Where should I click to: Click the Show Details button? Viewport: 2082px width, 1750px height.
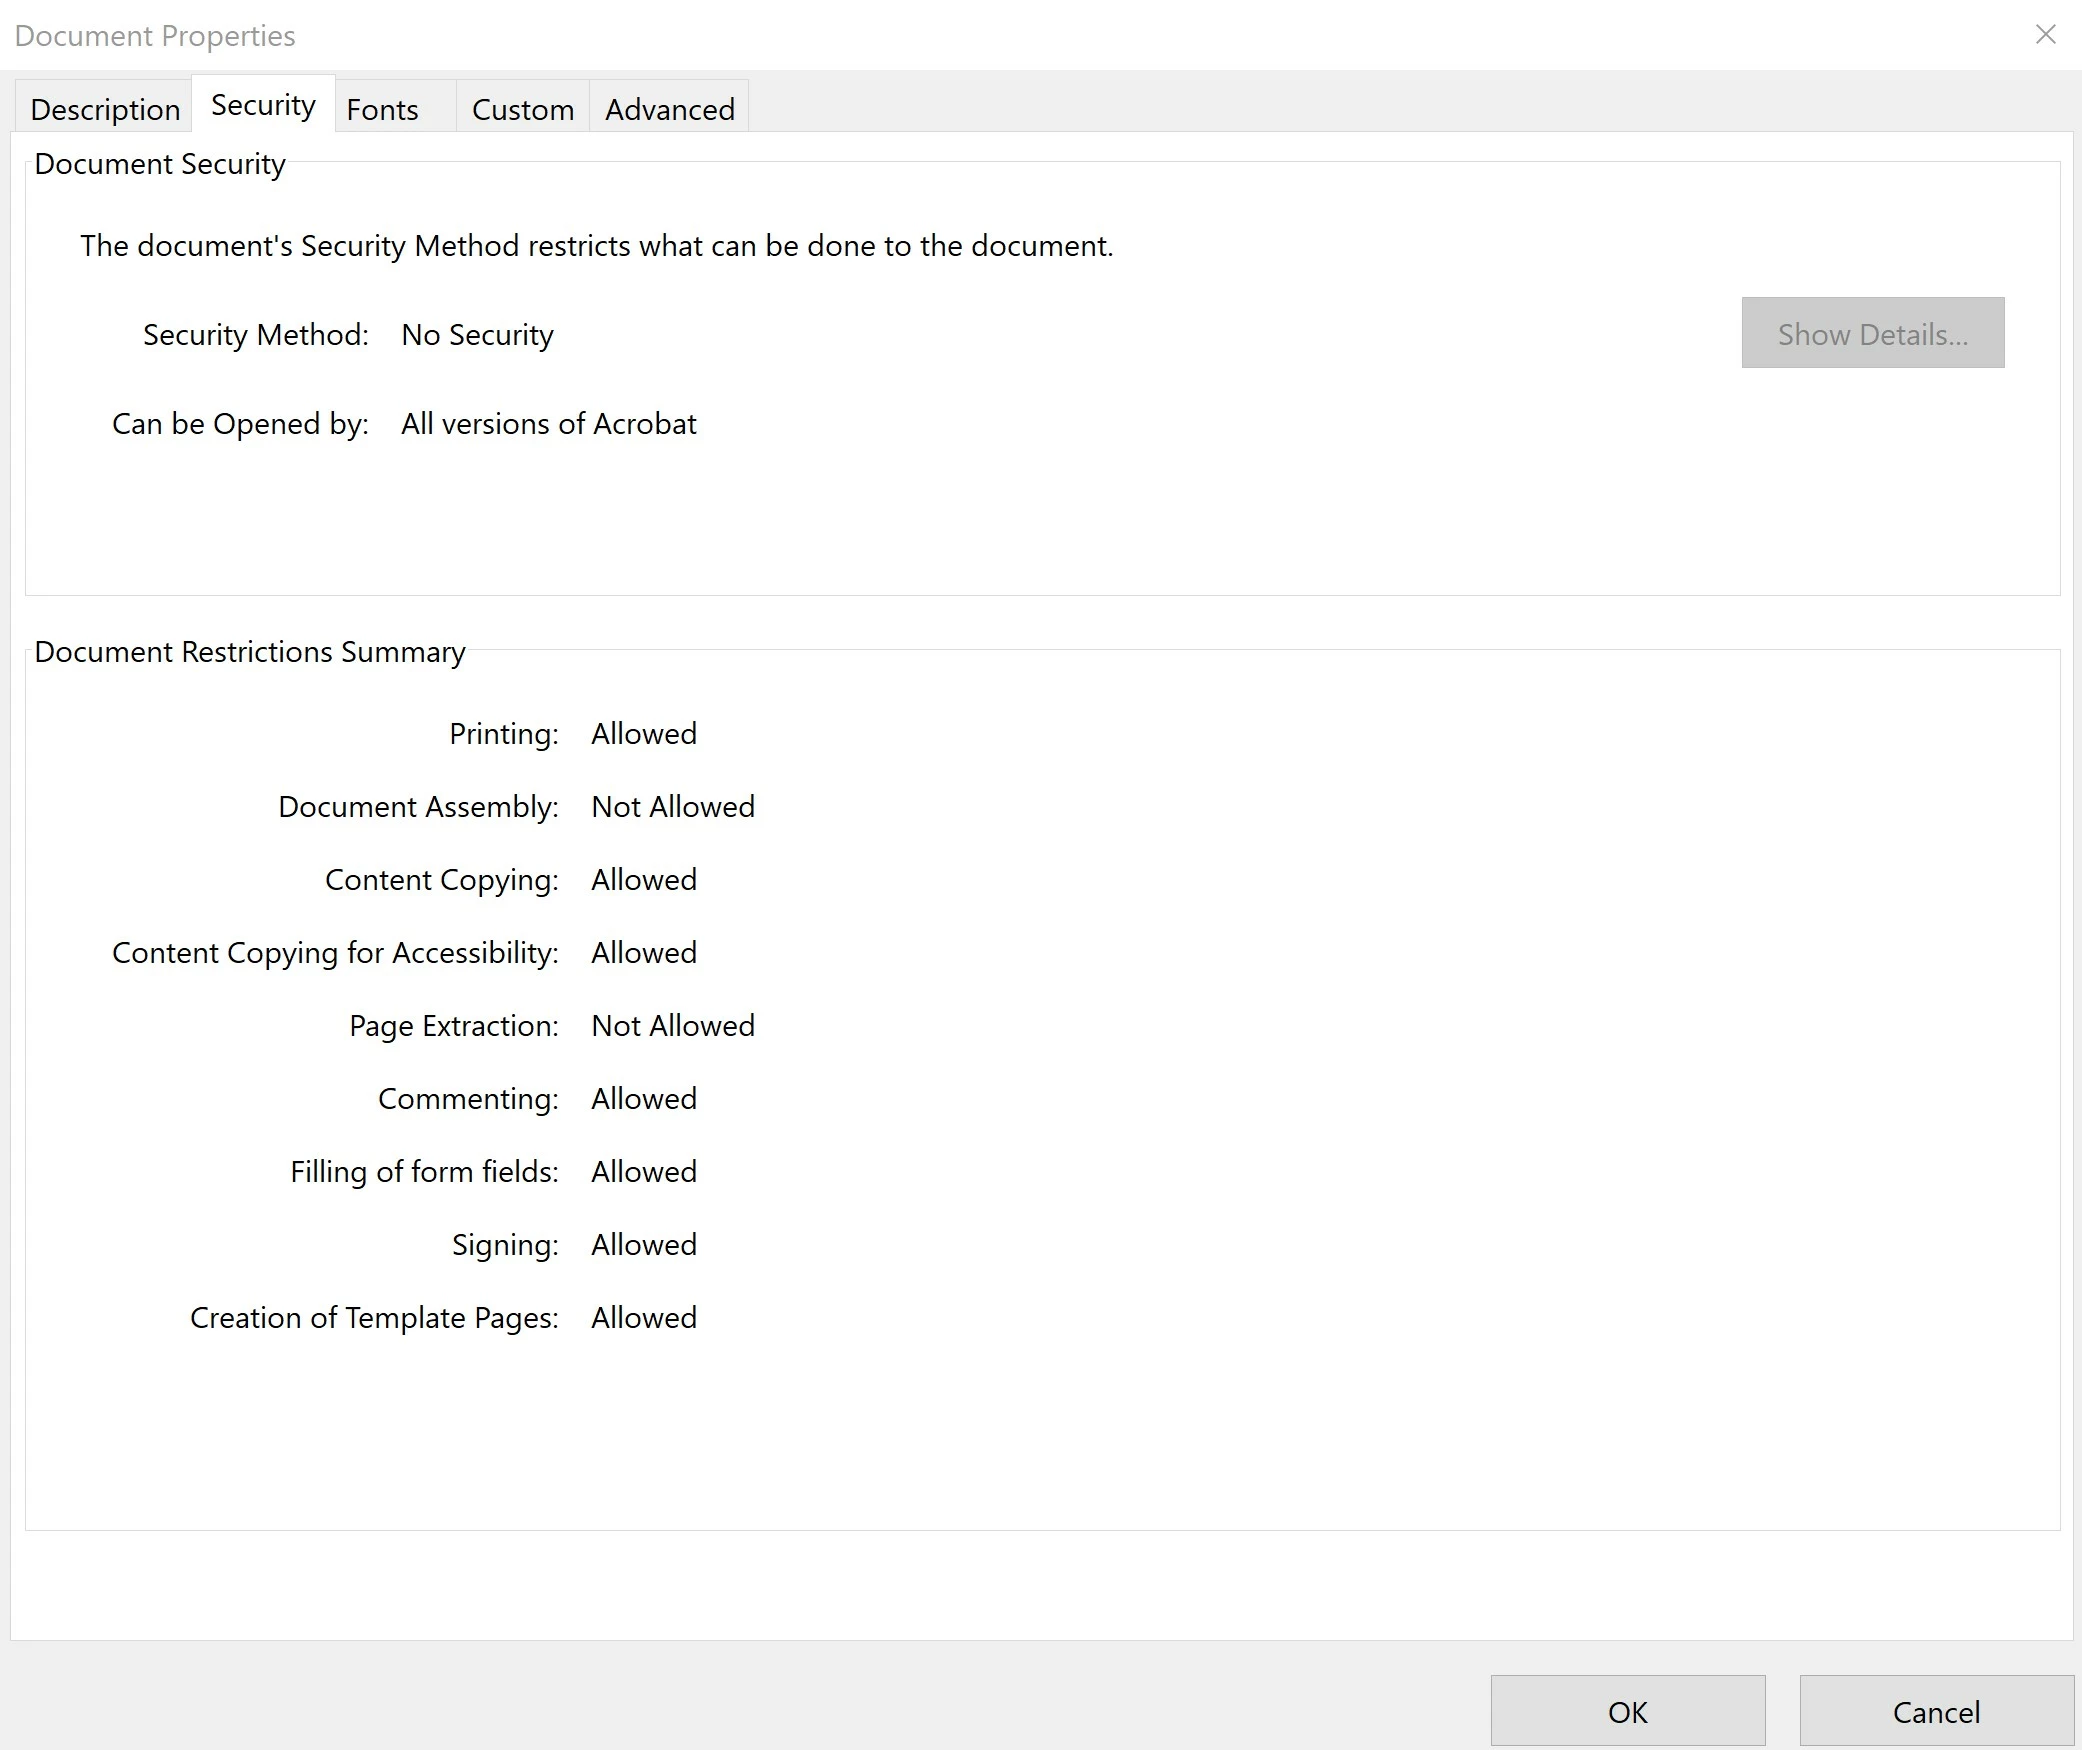click(1872, 333)
